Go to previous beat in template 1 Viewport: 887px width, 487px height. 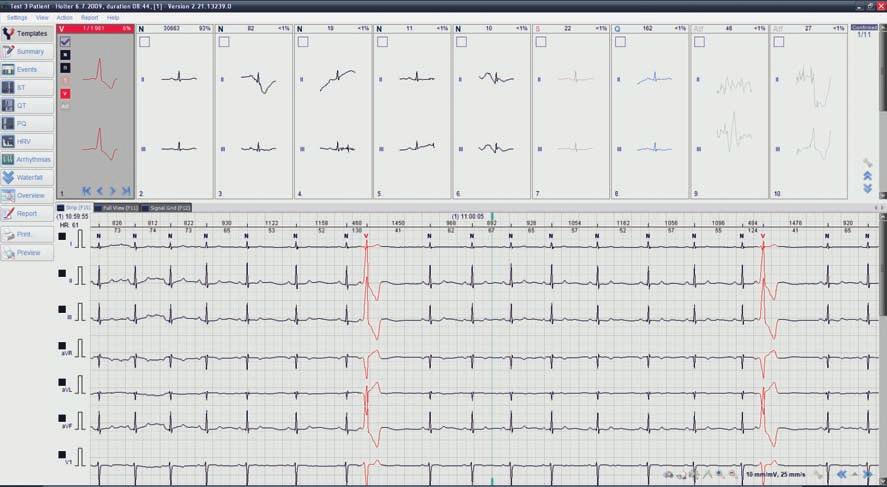[x=100, y=191]
